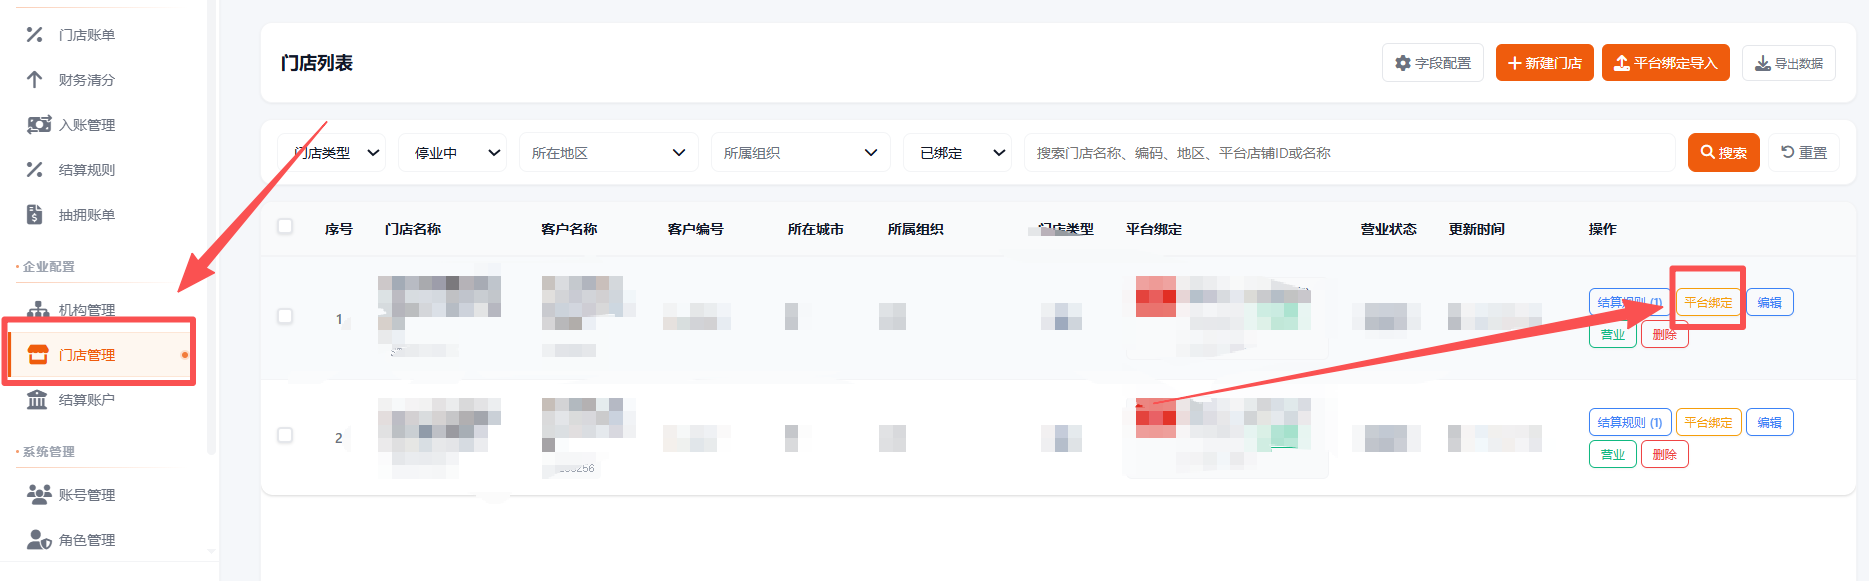
Task: Click the 字段配置 button
Action: click(1433, 63)
